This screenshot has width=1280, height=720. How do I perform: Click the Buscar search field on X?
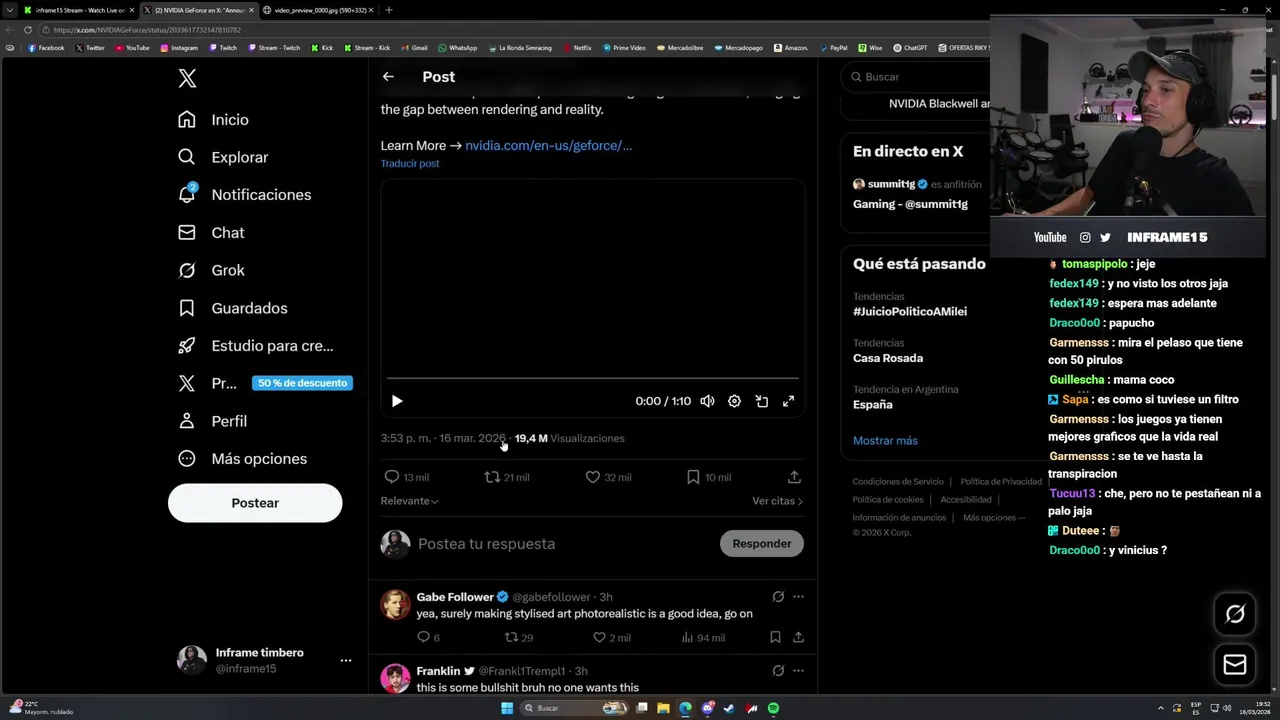pyautogui.click(x=915, y=77)
